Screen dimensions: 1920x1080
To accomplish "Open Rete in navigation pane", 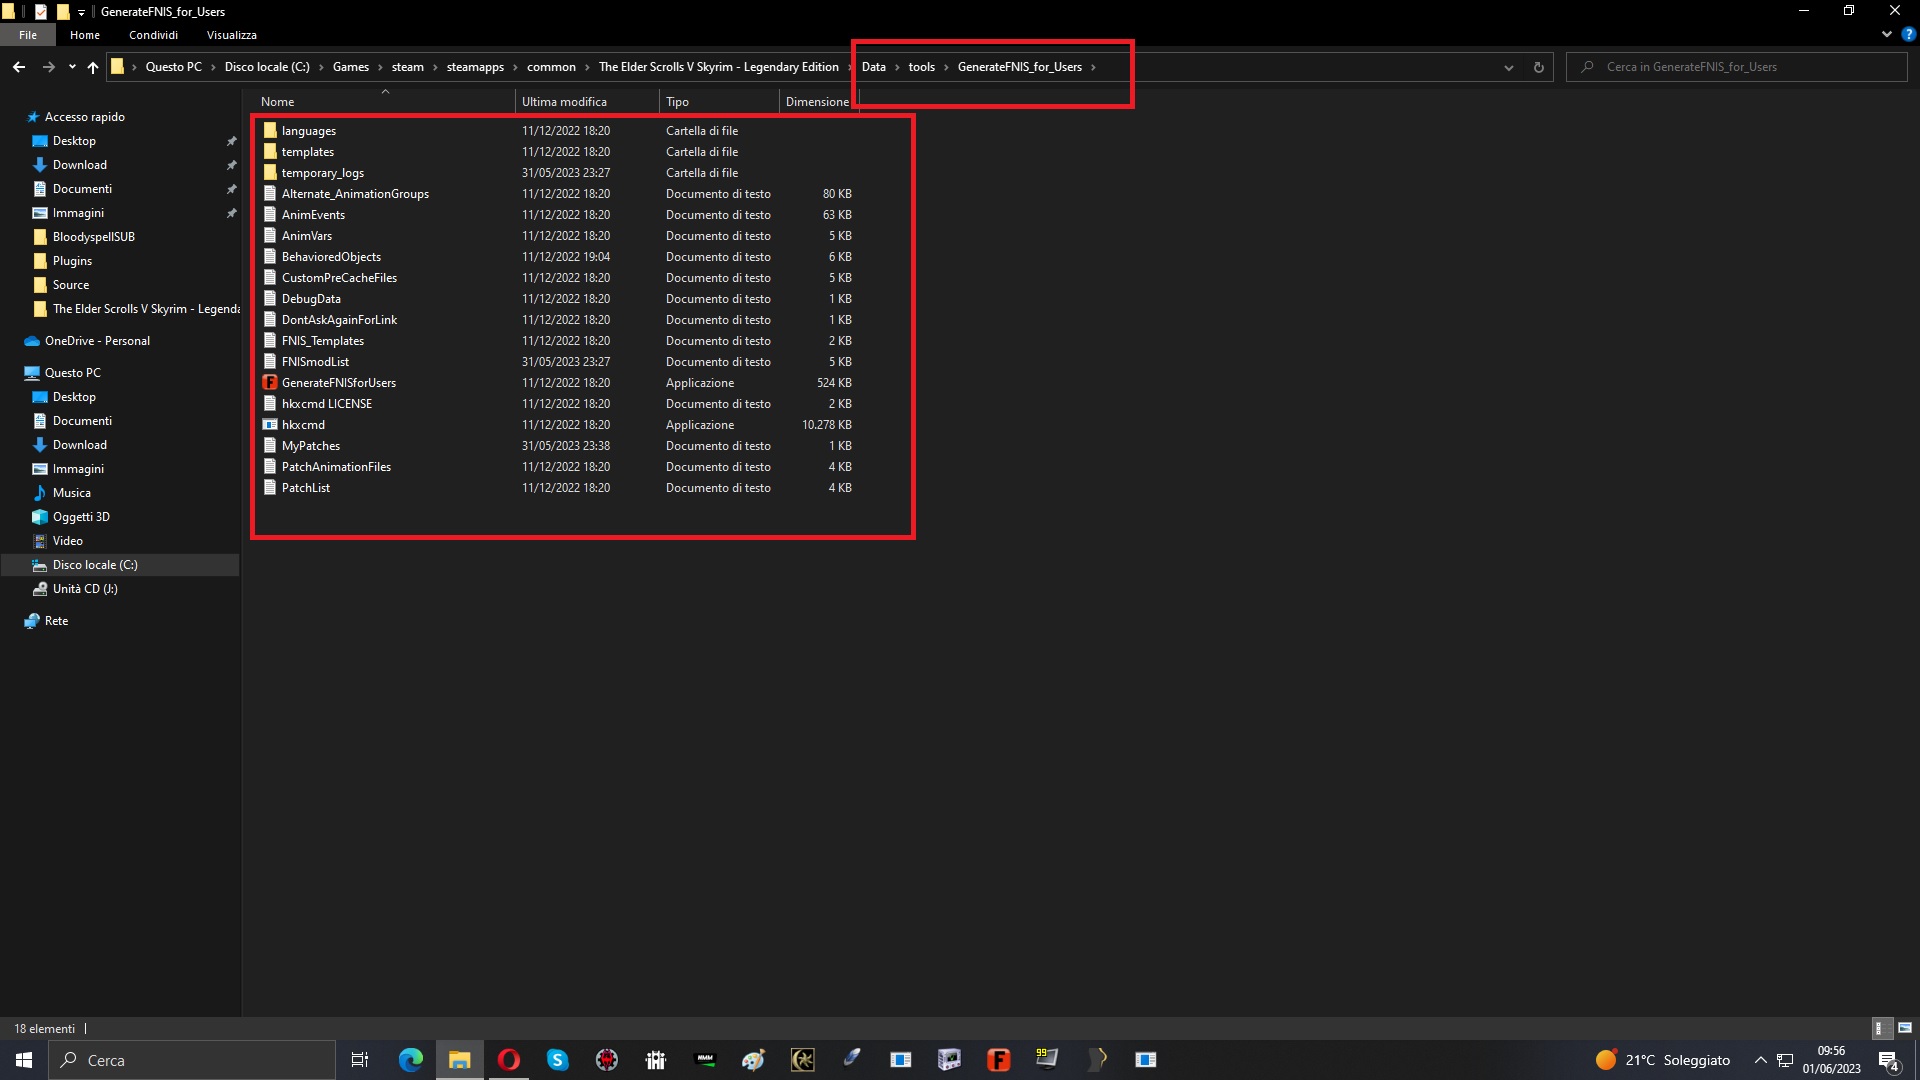I will (x=56, y=621).
